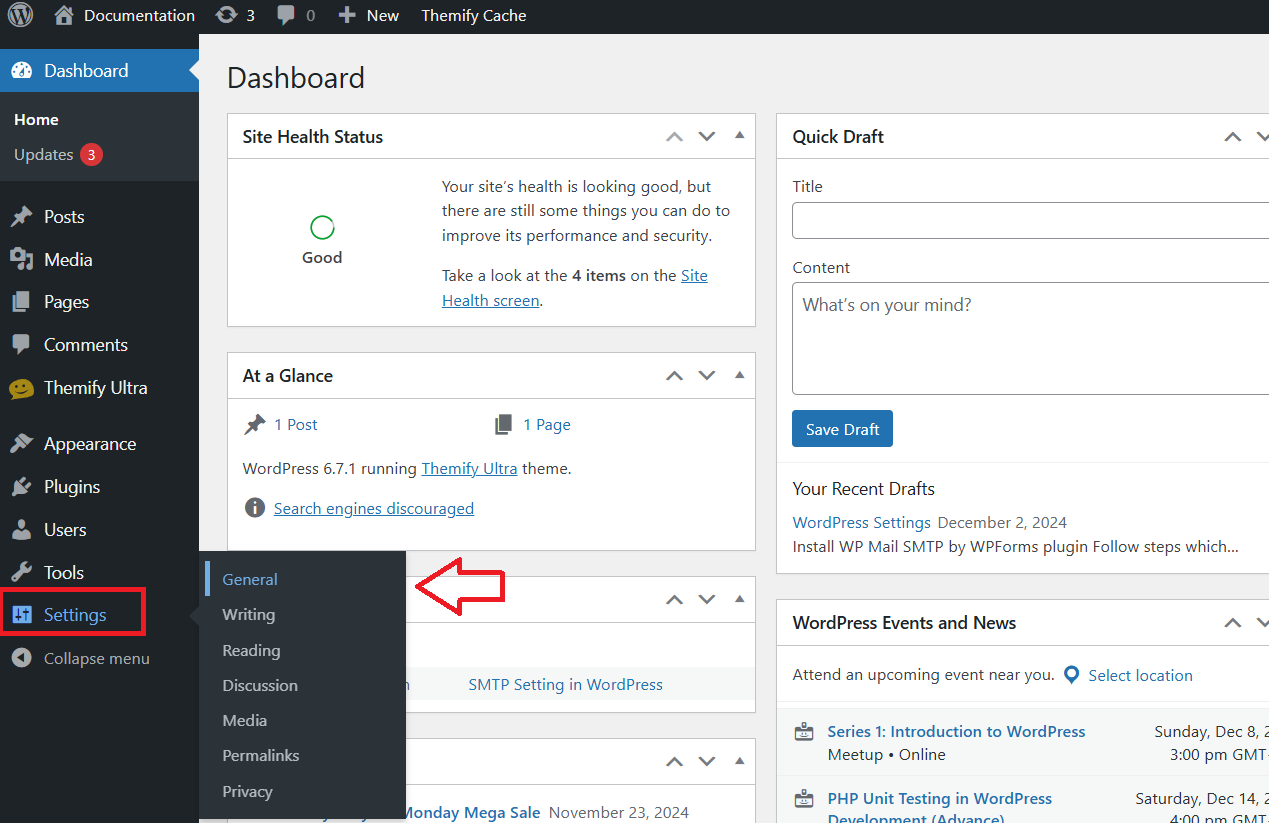Open the Media library icon in sidebar
This screenshot has width=1269, height=823.
click(x=21, y=260)
